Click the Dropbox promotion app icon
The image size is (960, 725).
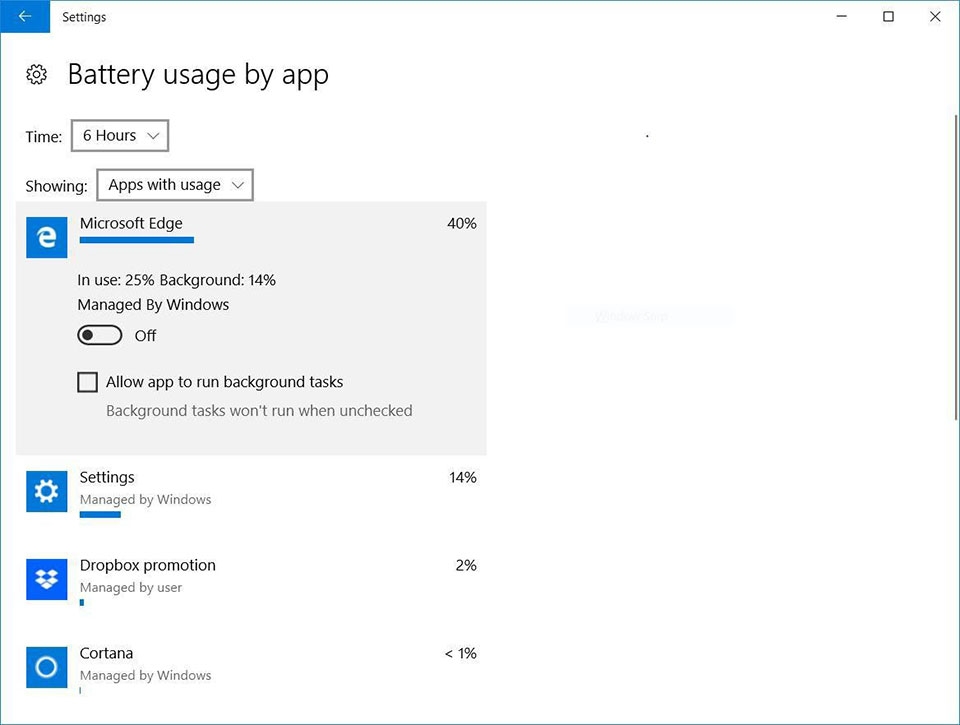pyautogui.click(x=47, y=579)
